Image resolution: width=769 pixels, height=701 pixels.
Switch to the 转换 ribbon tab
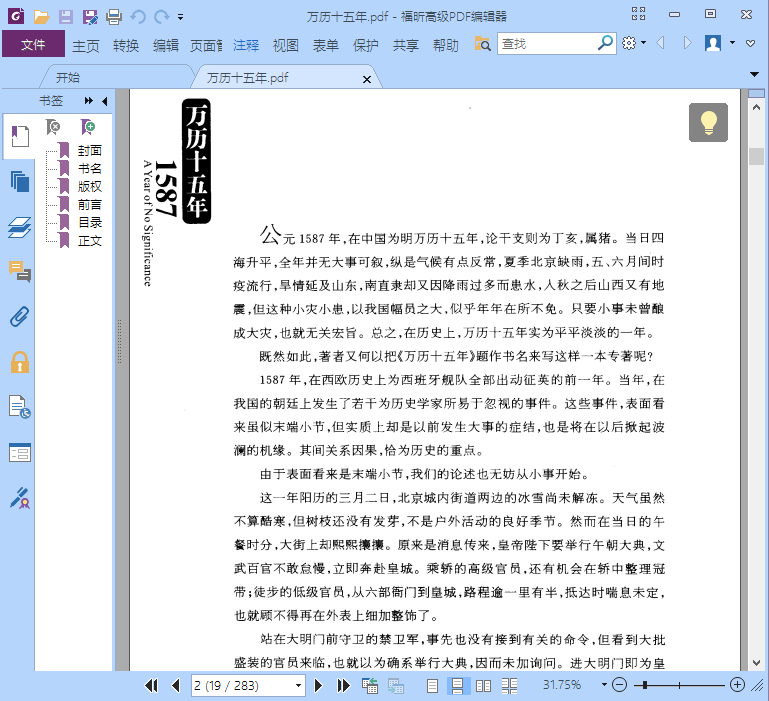tap(126, 46)
